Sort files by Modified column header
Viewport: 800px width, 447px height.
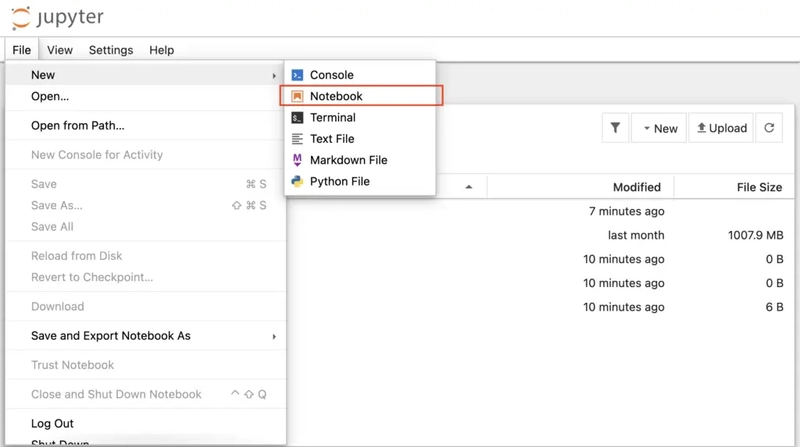(x=636, y=187)
